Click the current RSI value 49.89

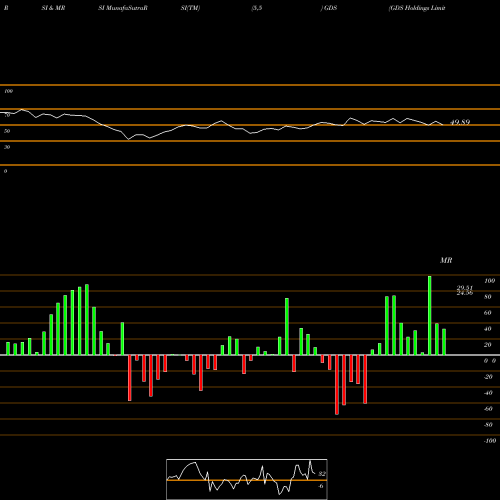[460, 122]
